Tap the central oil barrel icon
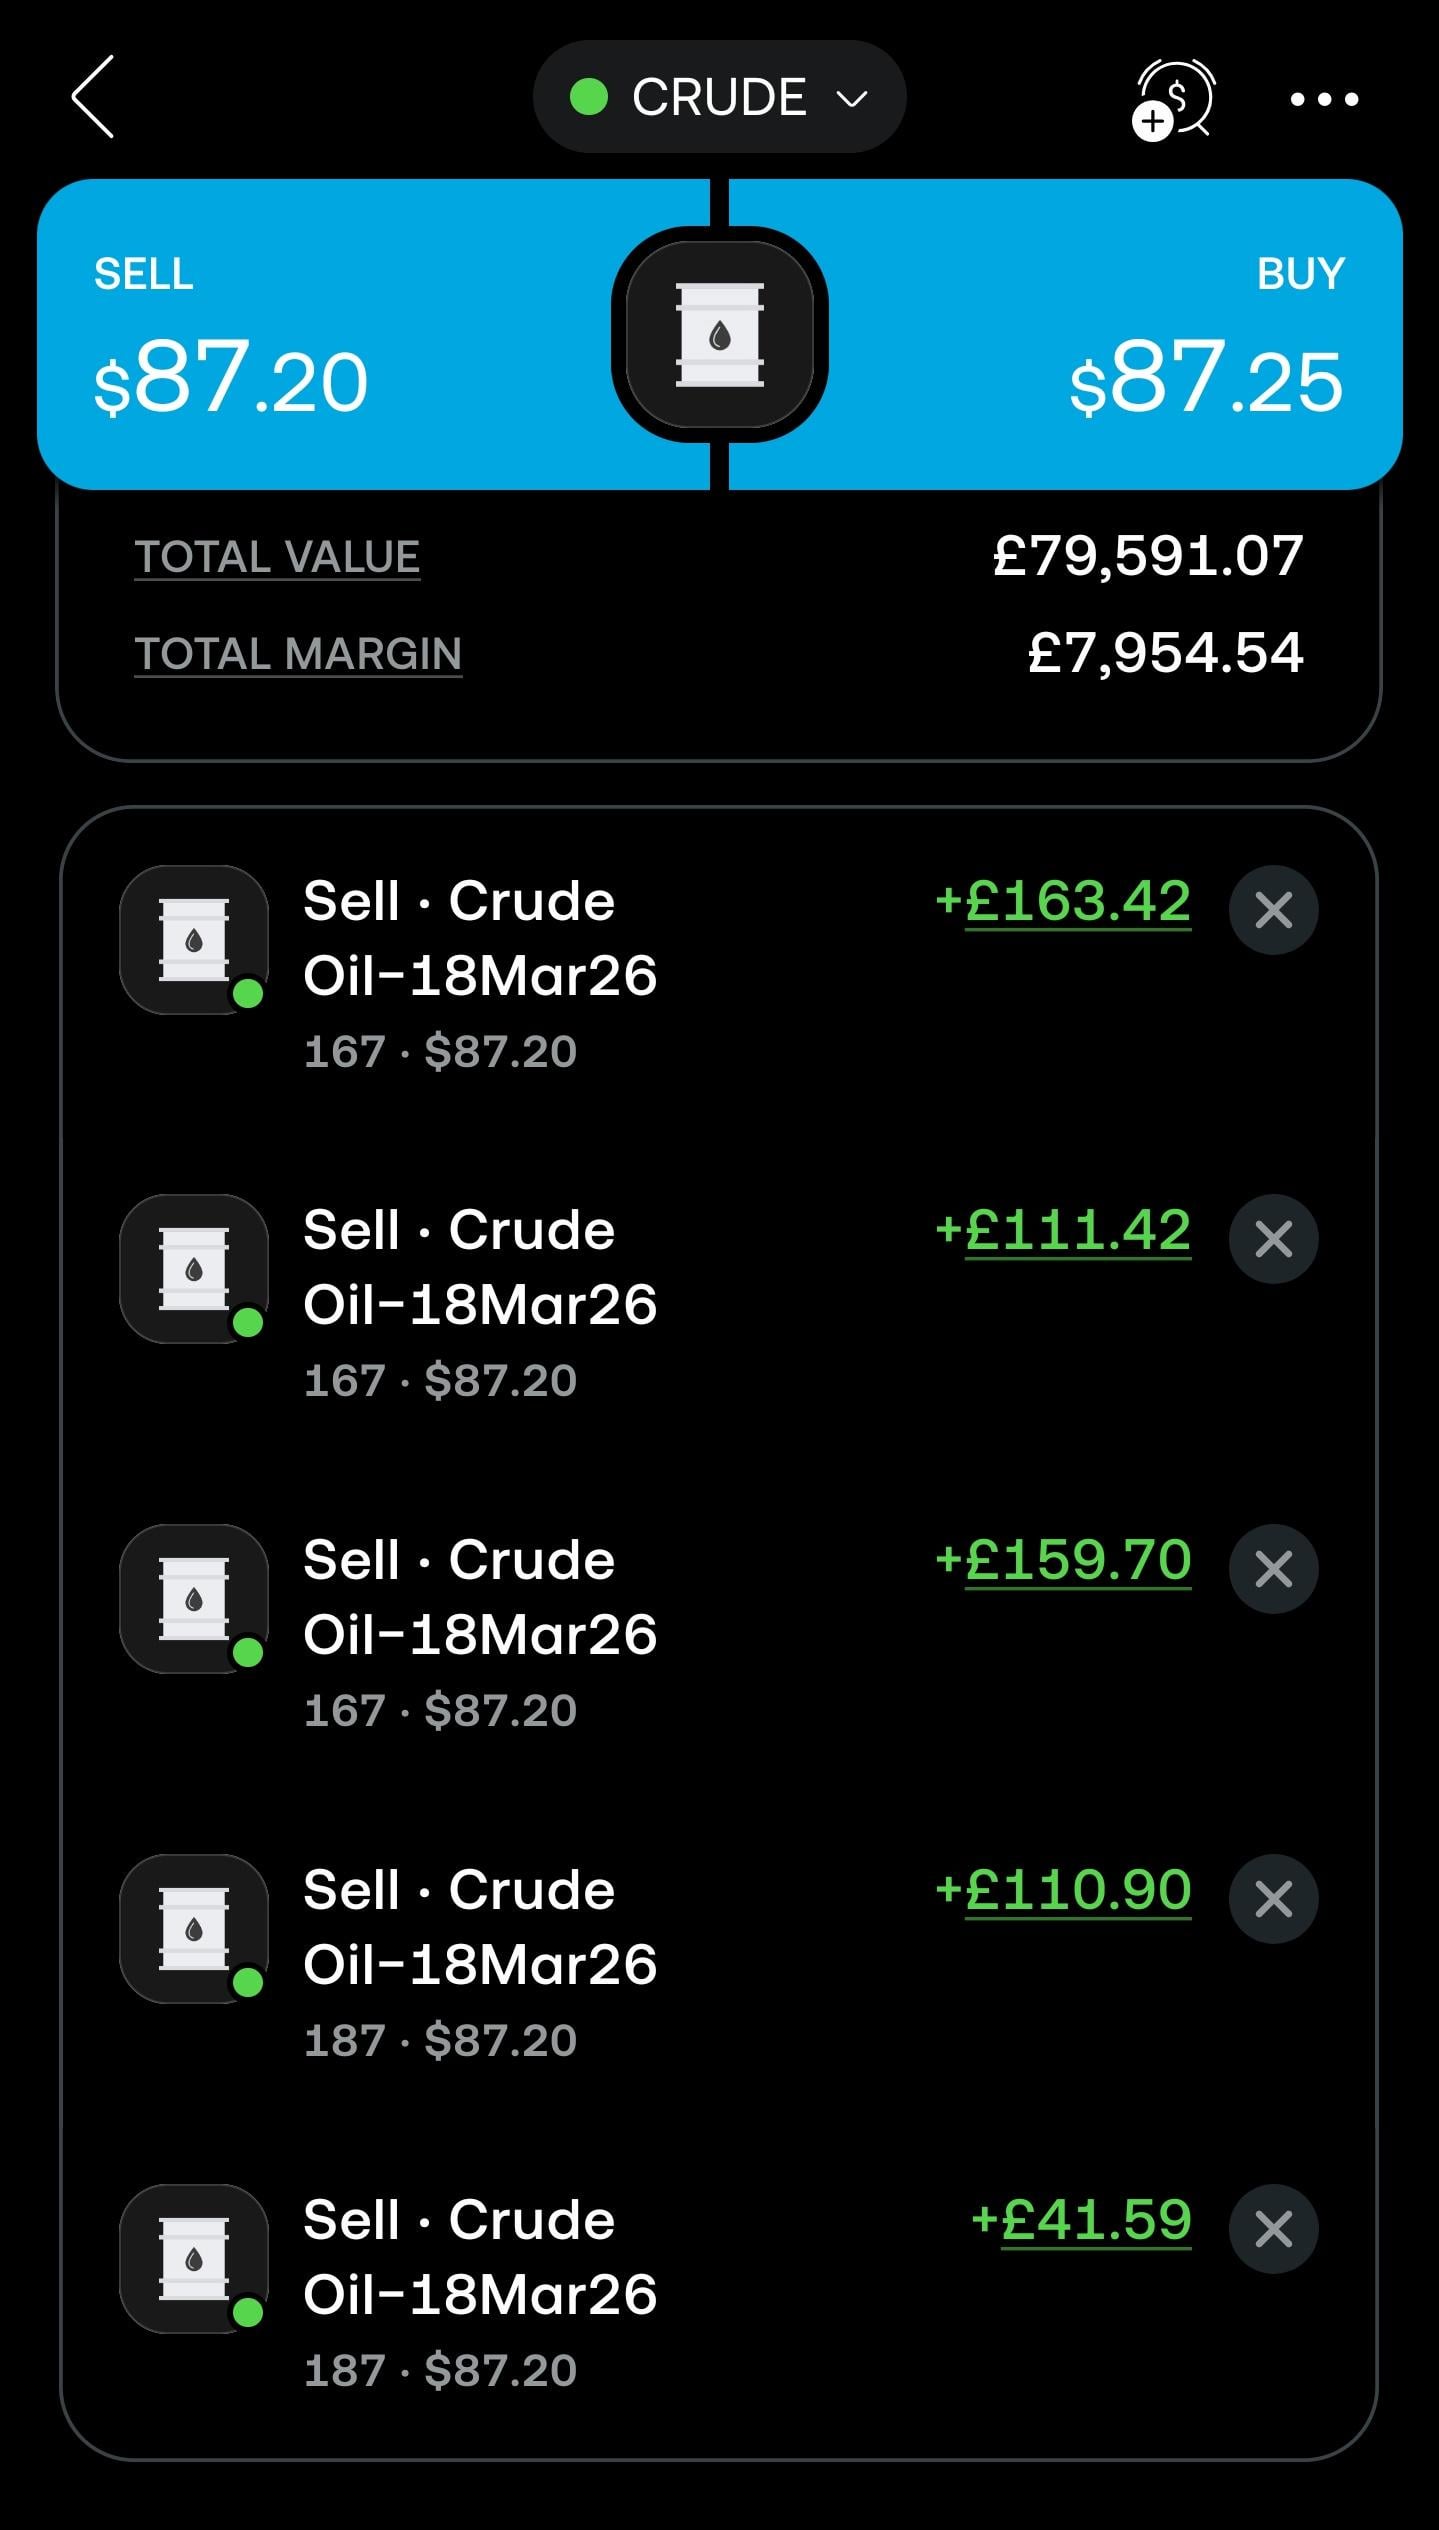 [719, 334]
